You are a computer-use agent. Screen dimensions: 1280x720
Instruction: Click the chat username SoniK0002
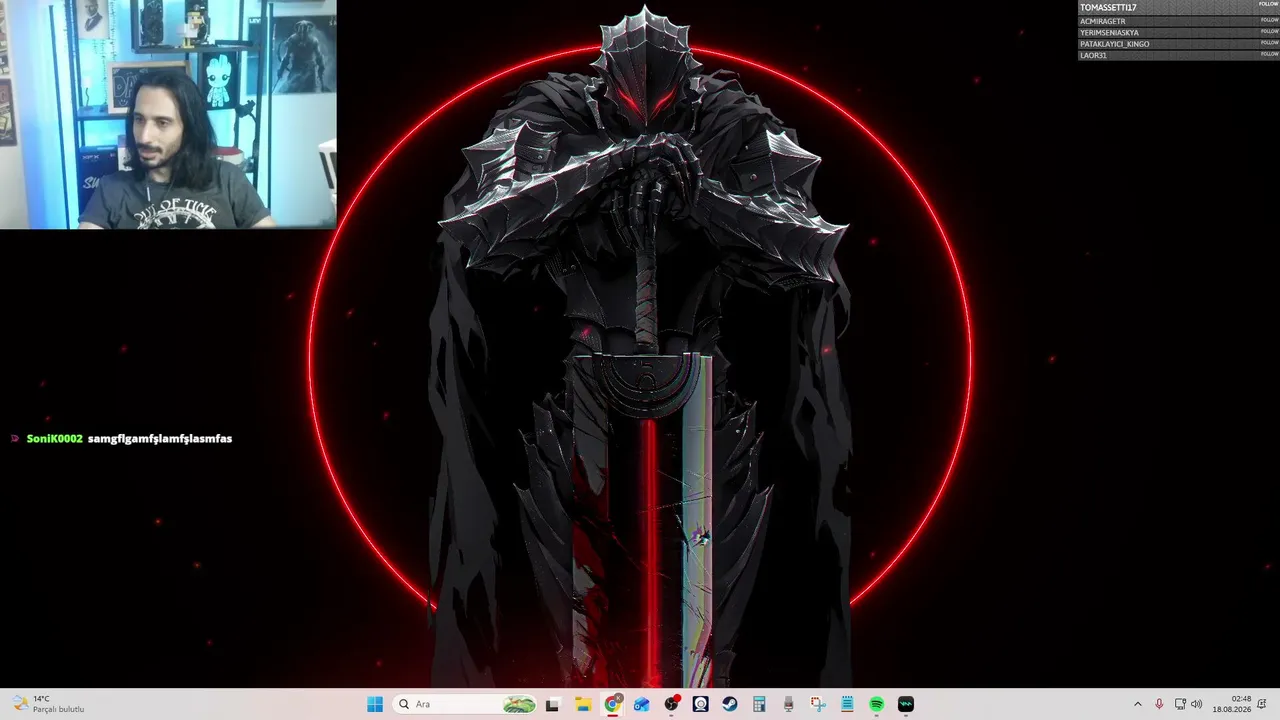point(54,439)
